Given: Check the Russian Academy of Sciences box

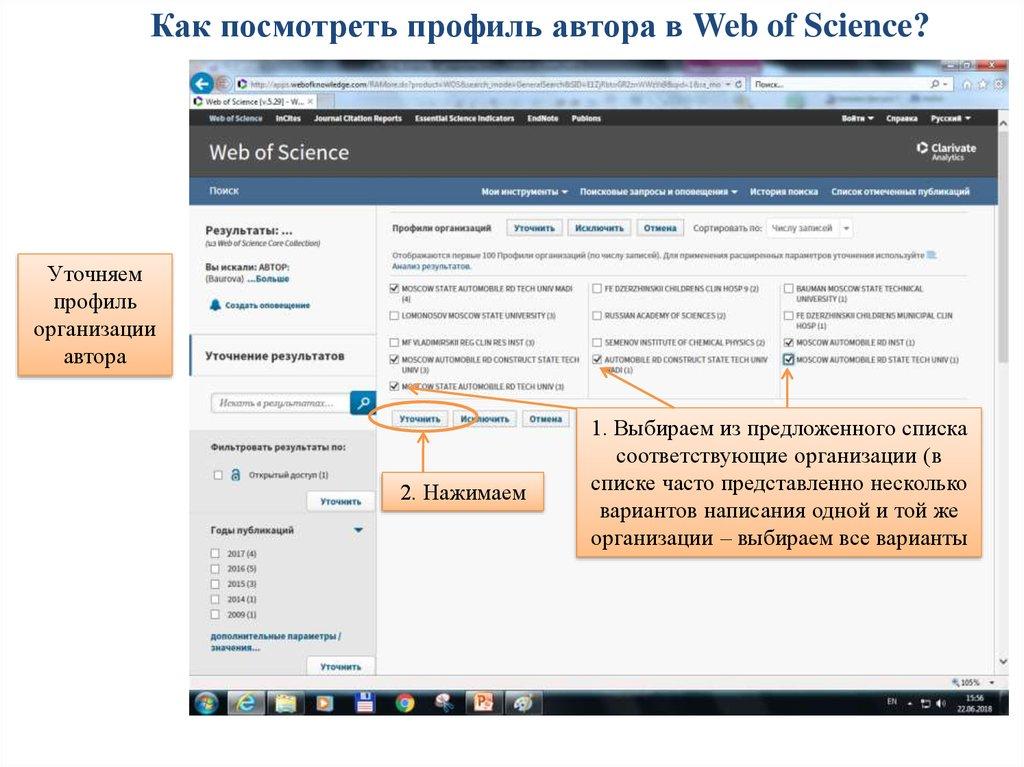Looking at the screenshot, I should pos(596,316).
